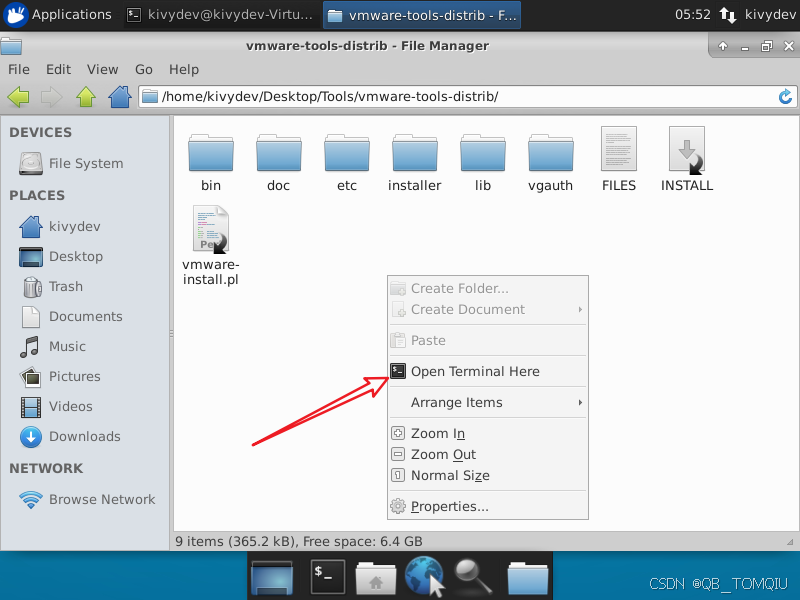800x600 pixels.
Task: Open home folder file manager from dock
Action: pos(376,578)
